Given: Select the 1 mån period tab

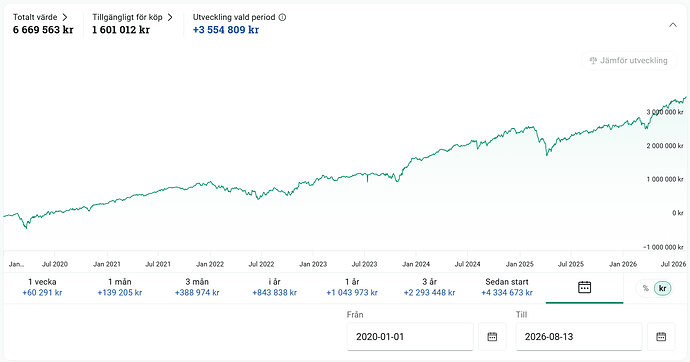Looking at the screenshot, I should (120, 288).
